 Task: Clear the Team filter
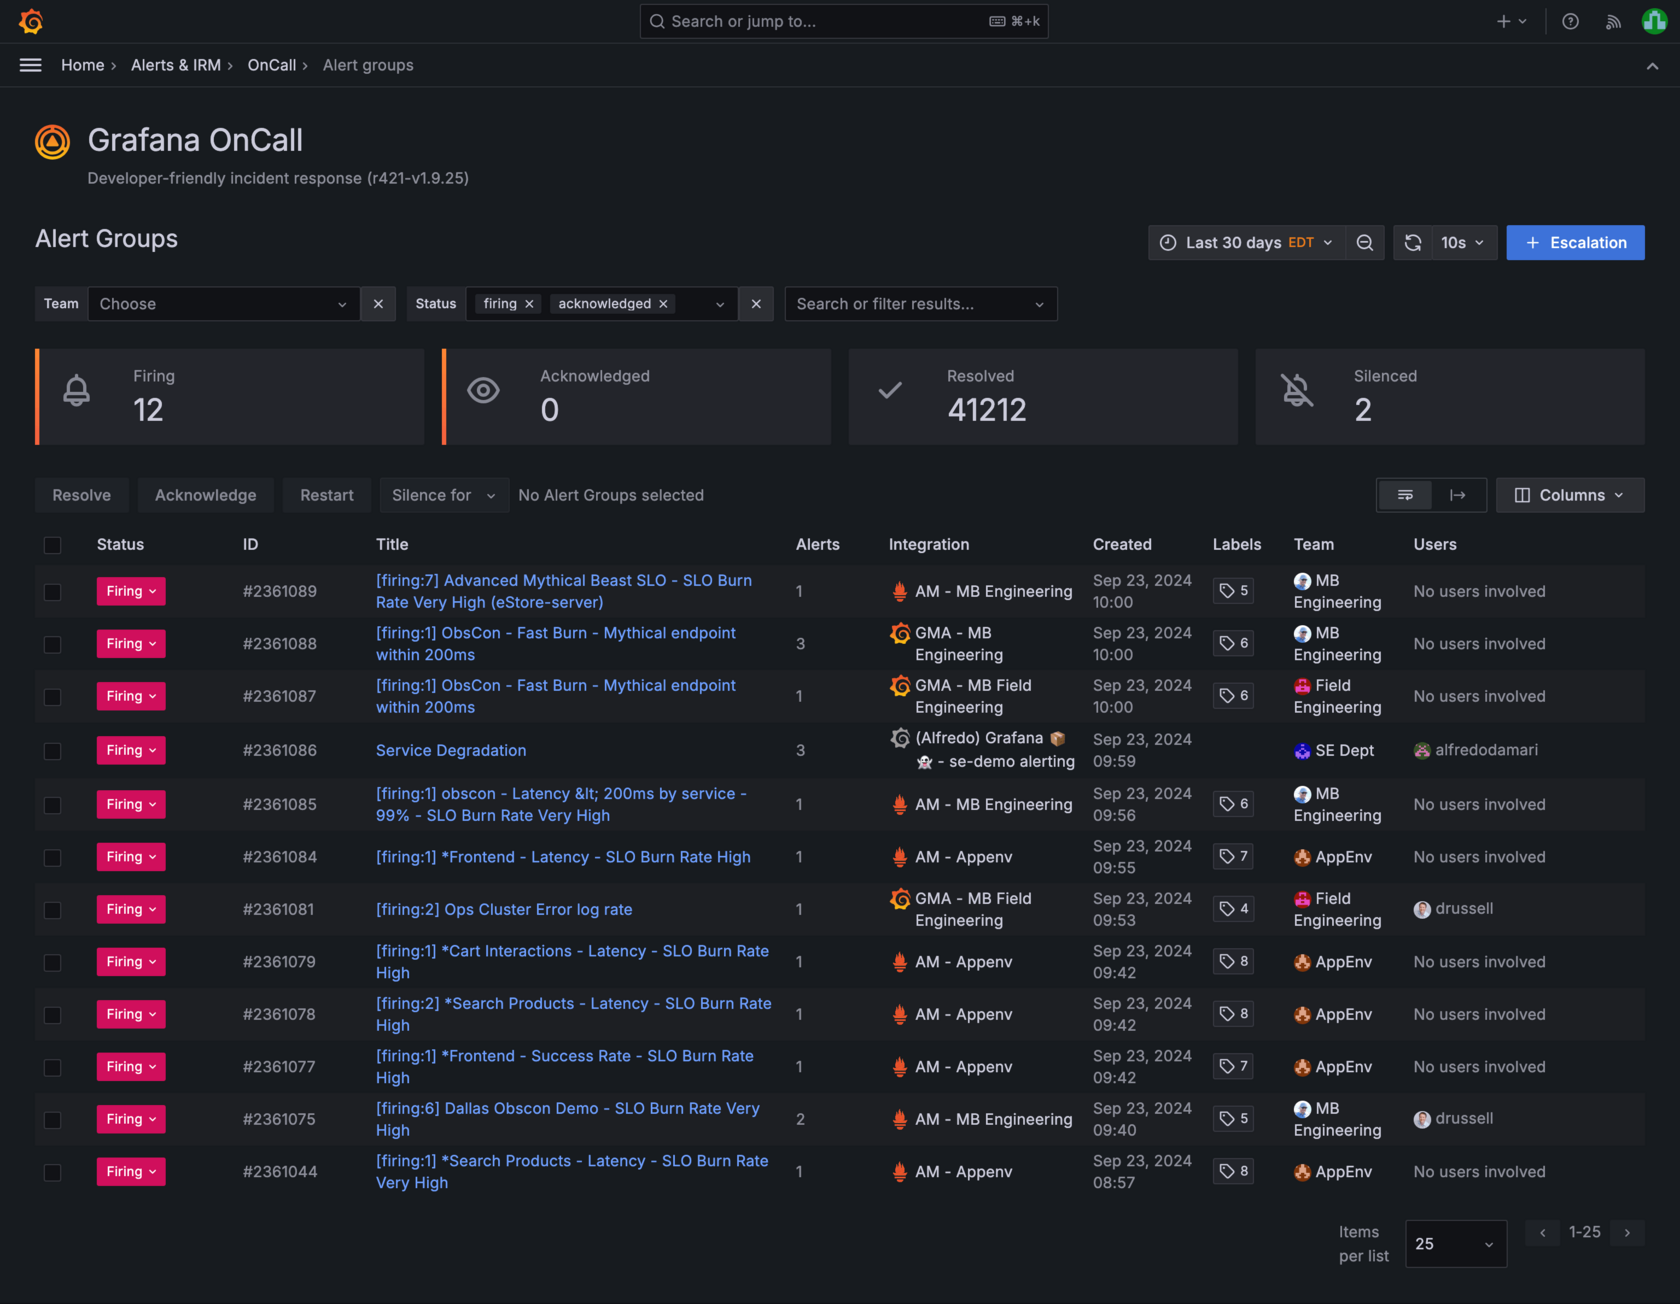378,304
